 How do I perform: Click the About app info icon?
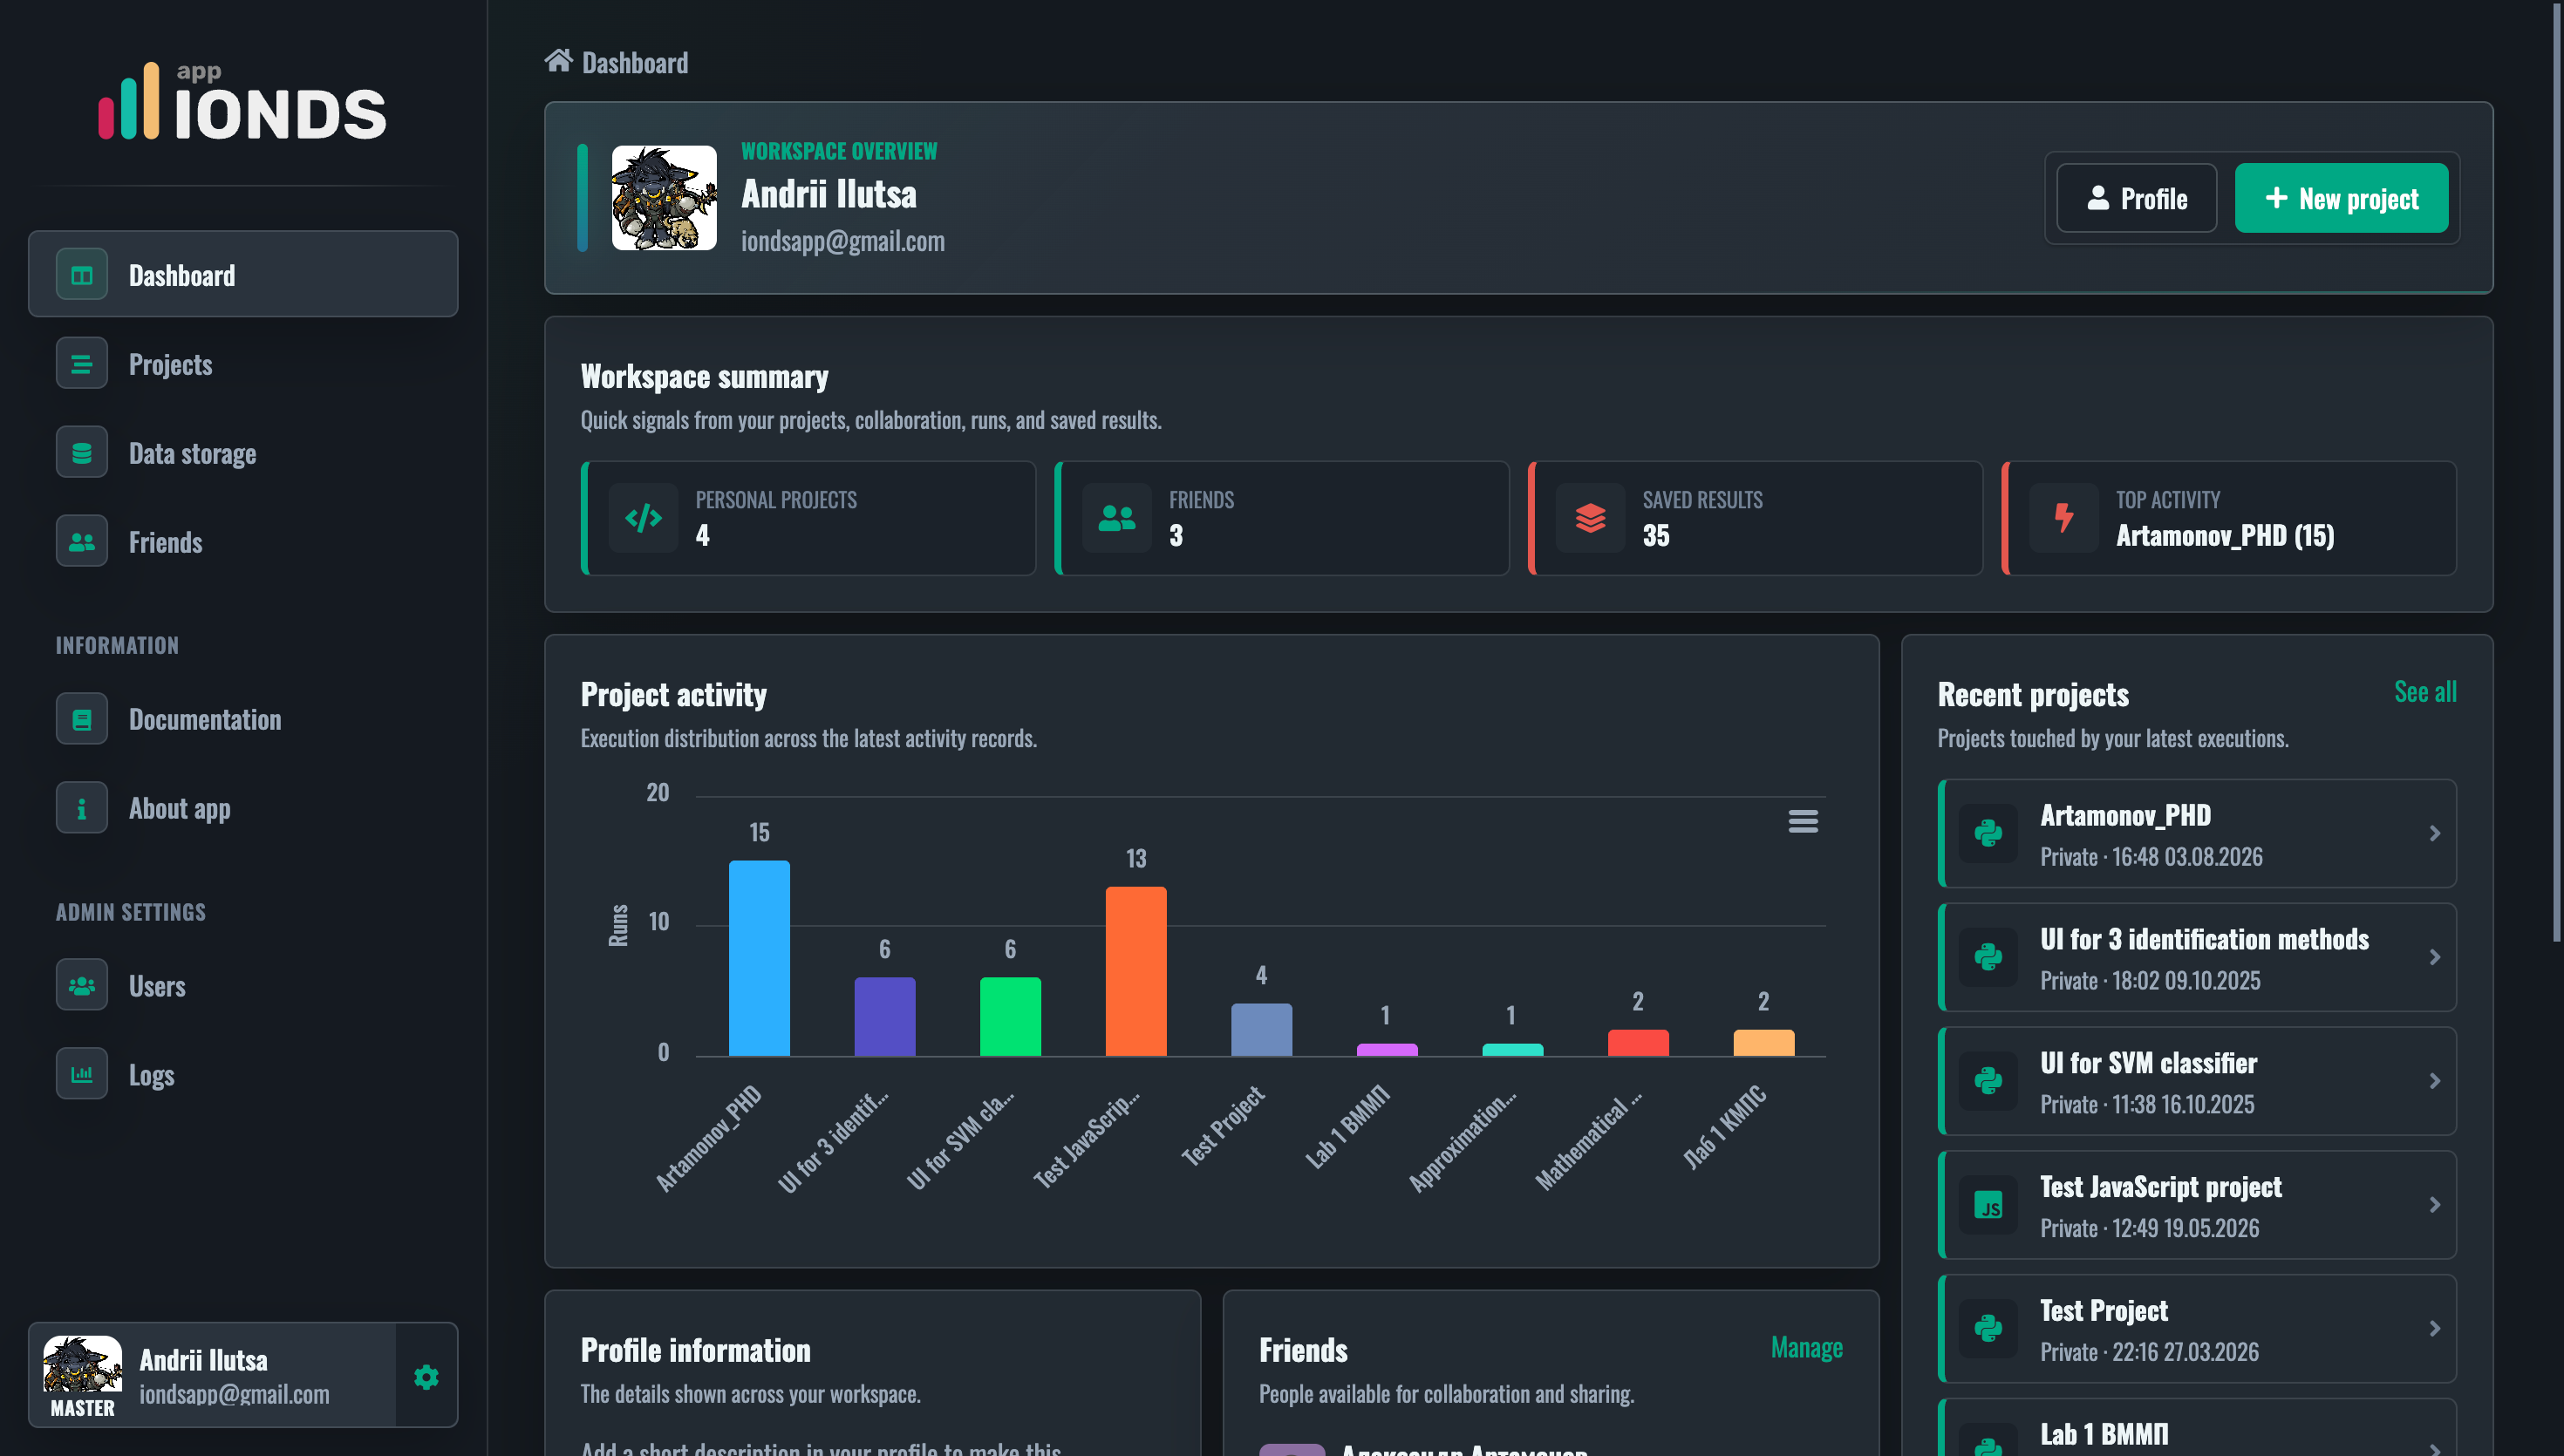[82, 807]
